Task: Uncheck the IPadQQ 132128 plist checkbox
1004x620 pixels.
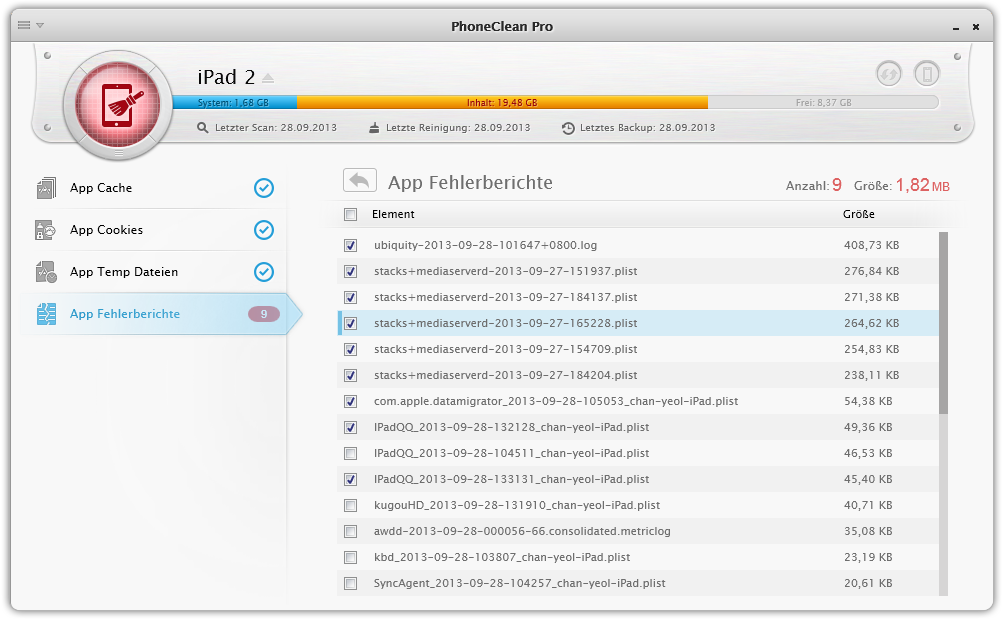Action: [350, 427]
